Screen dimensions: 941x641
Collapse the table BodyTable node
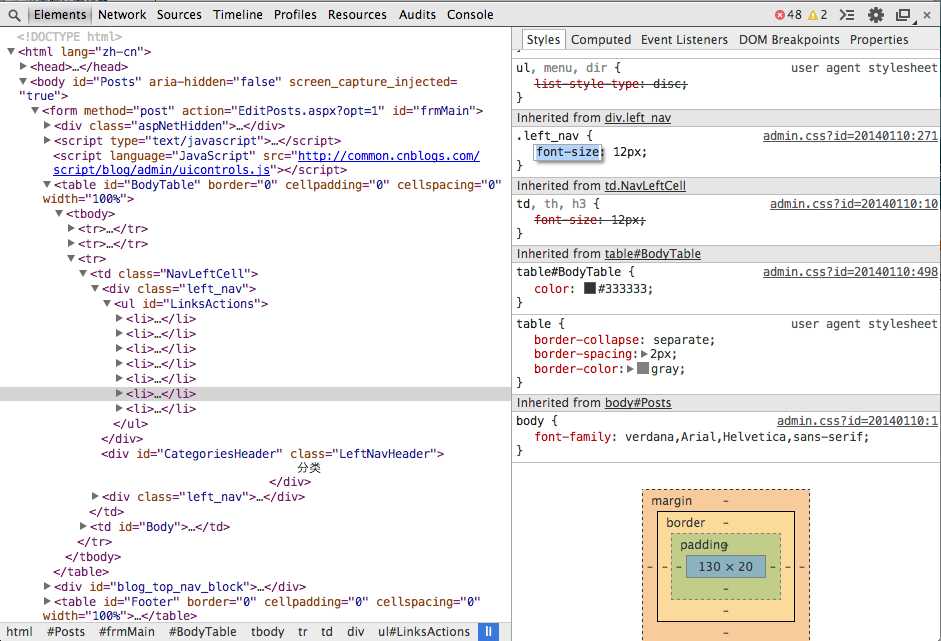pyautogui.click(x=47, y=184)
